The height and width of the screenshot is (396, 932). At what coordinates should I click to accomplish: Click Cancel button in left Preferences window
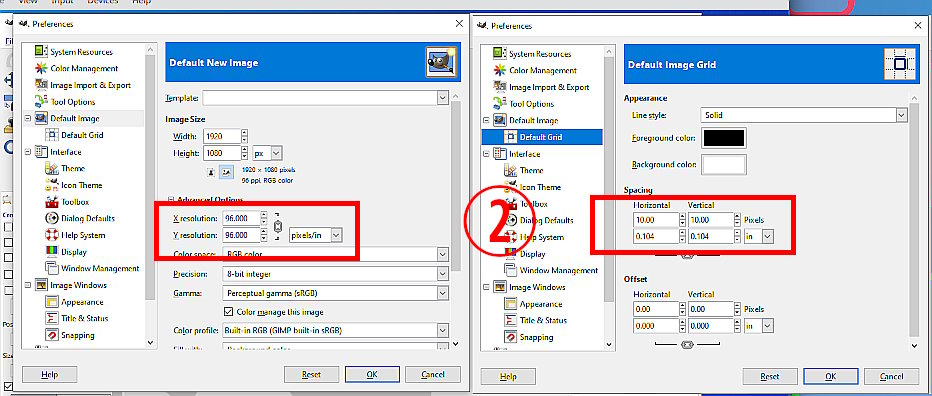pos(433,375)
